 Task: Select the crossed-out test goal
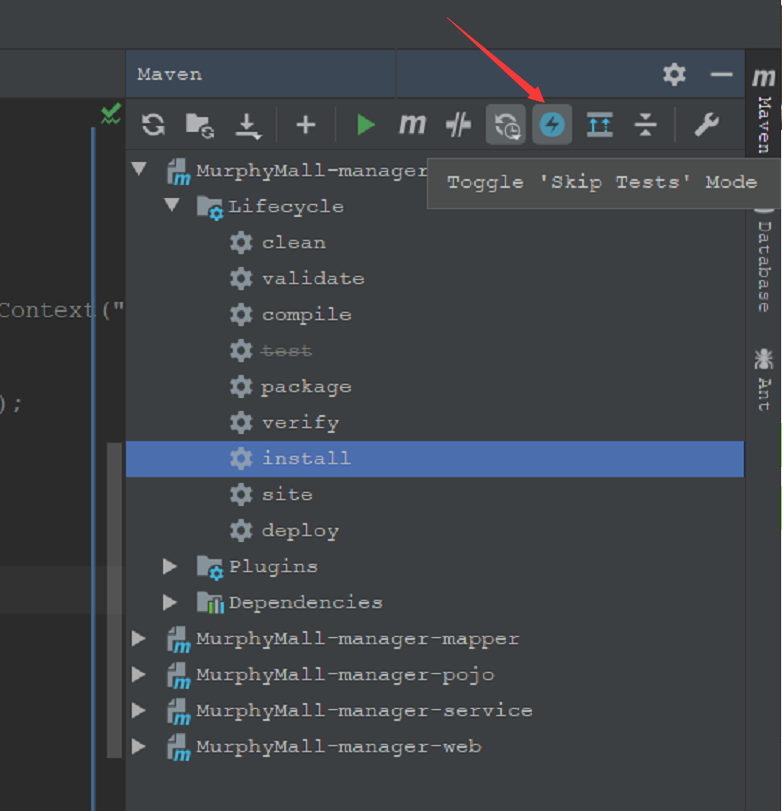click(x=286, y=351)
